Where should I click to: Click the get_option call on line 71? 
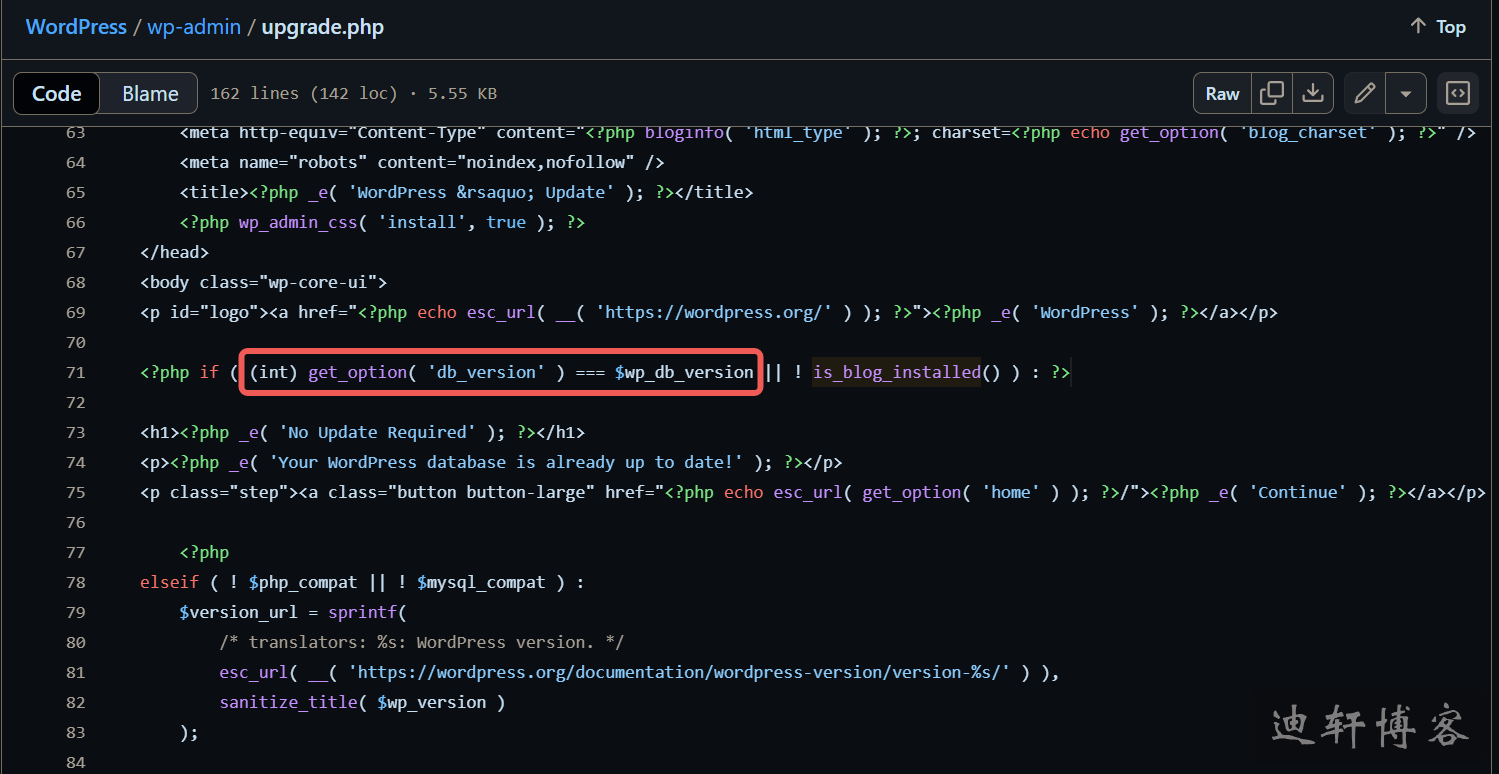[x=357, y=372]
